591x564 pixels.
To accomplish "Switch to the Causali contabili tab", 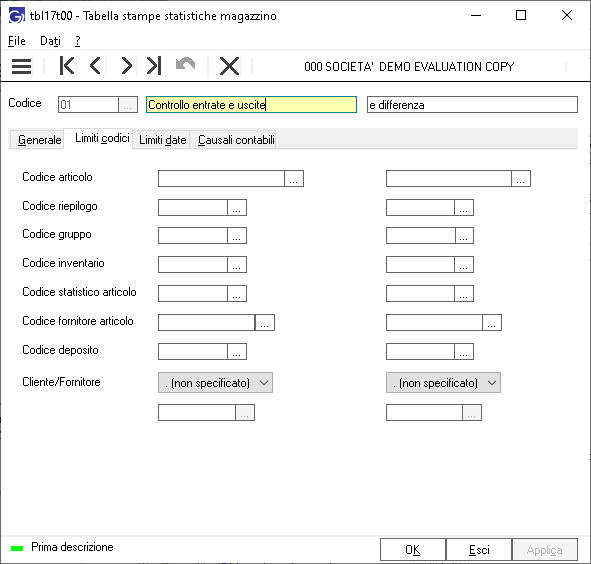I will point(236,140).
